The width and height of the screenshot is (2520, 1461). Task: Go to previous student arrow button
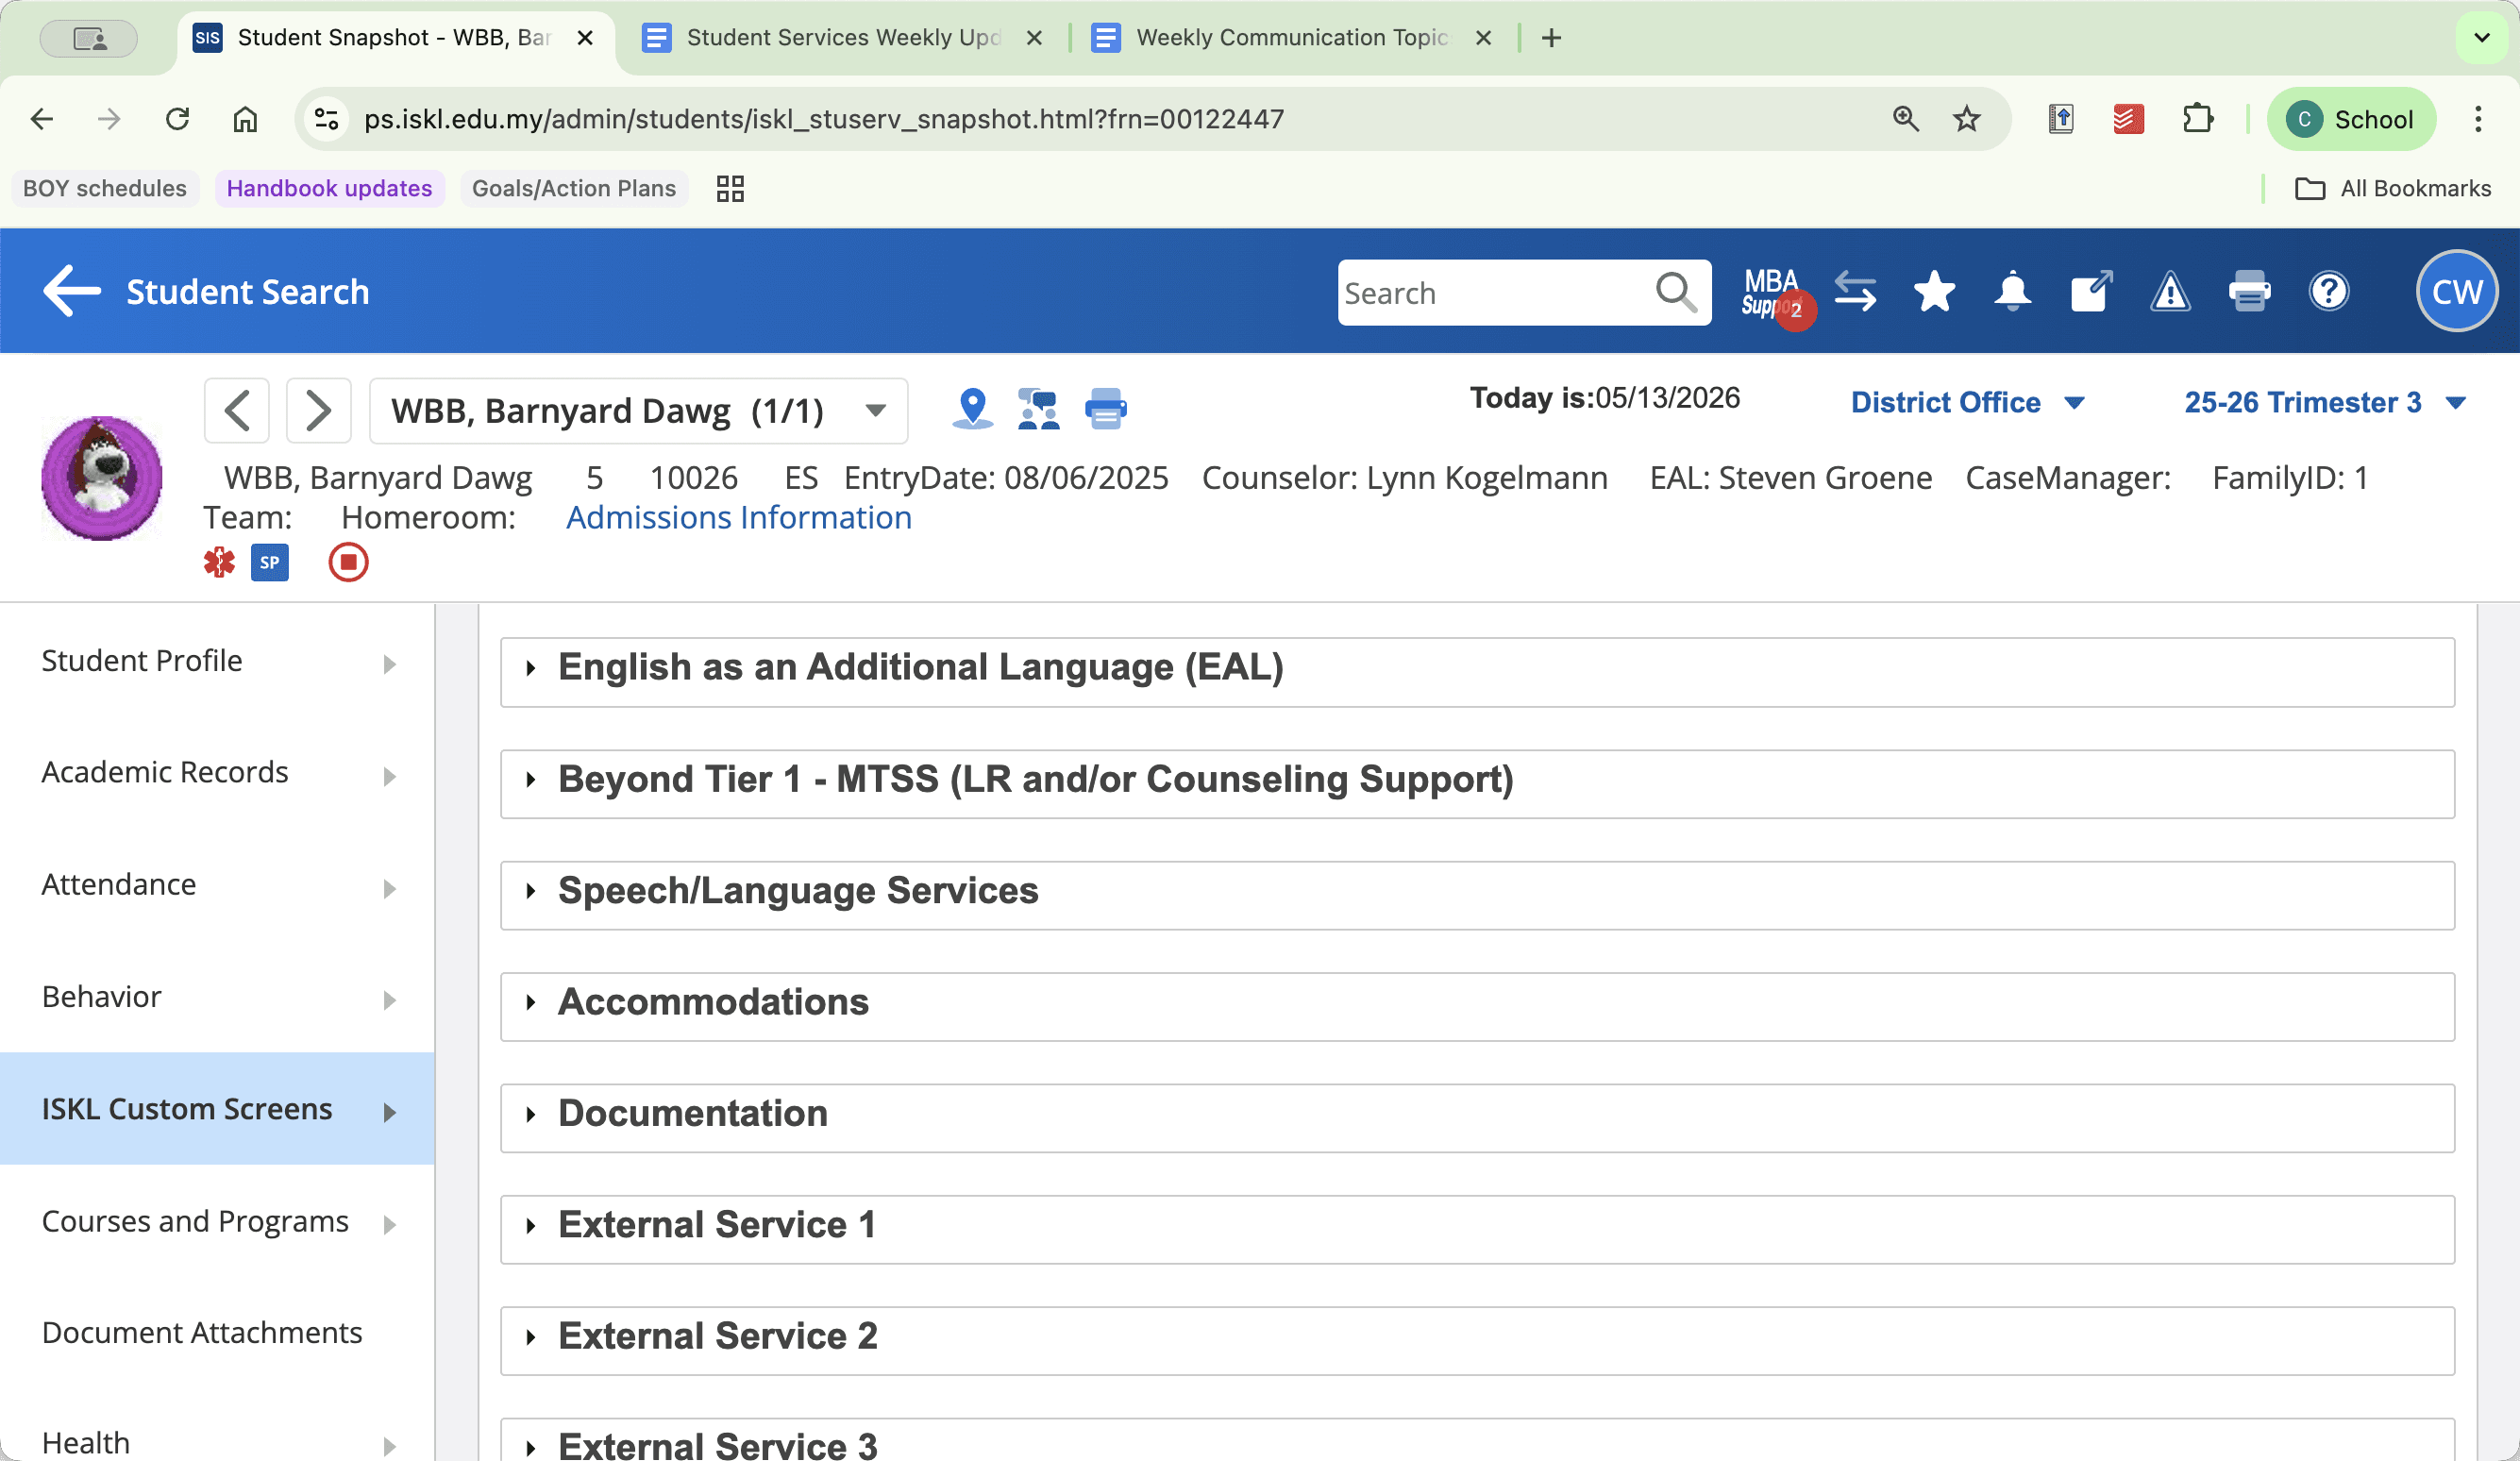click(x=237, y=410)
